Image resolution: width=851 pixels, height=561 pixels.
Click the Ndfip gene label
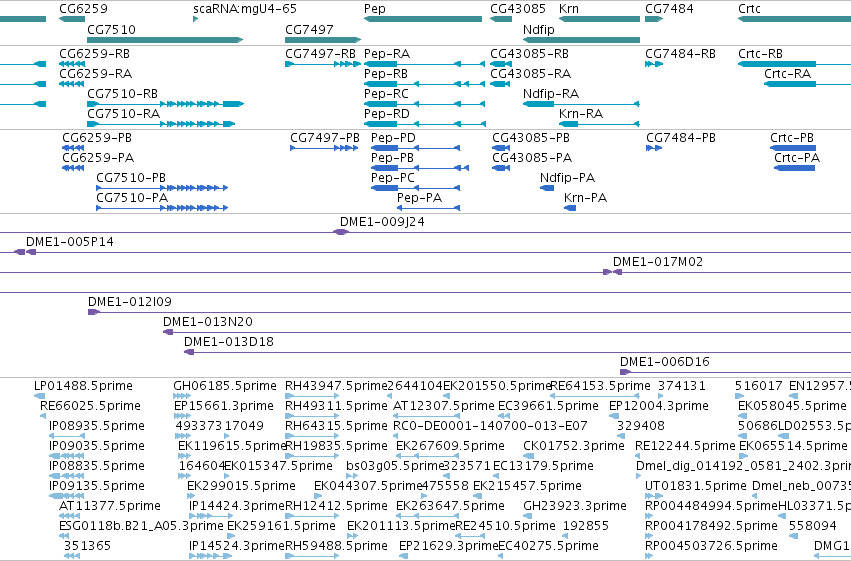(x=538, y=29)
